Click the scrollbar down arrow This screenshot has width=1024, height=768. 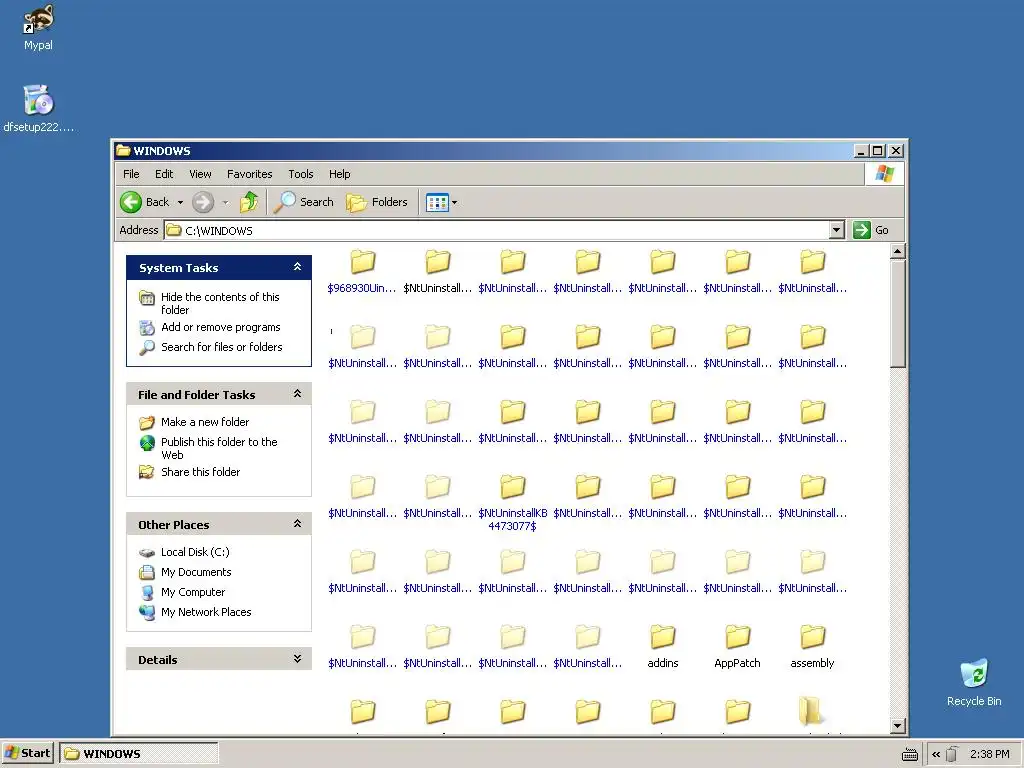(898, 726)
